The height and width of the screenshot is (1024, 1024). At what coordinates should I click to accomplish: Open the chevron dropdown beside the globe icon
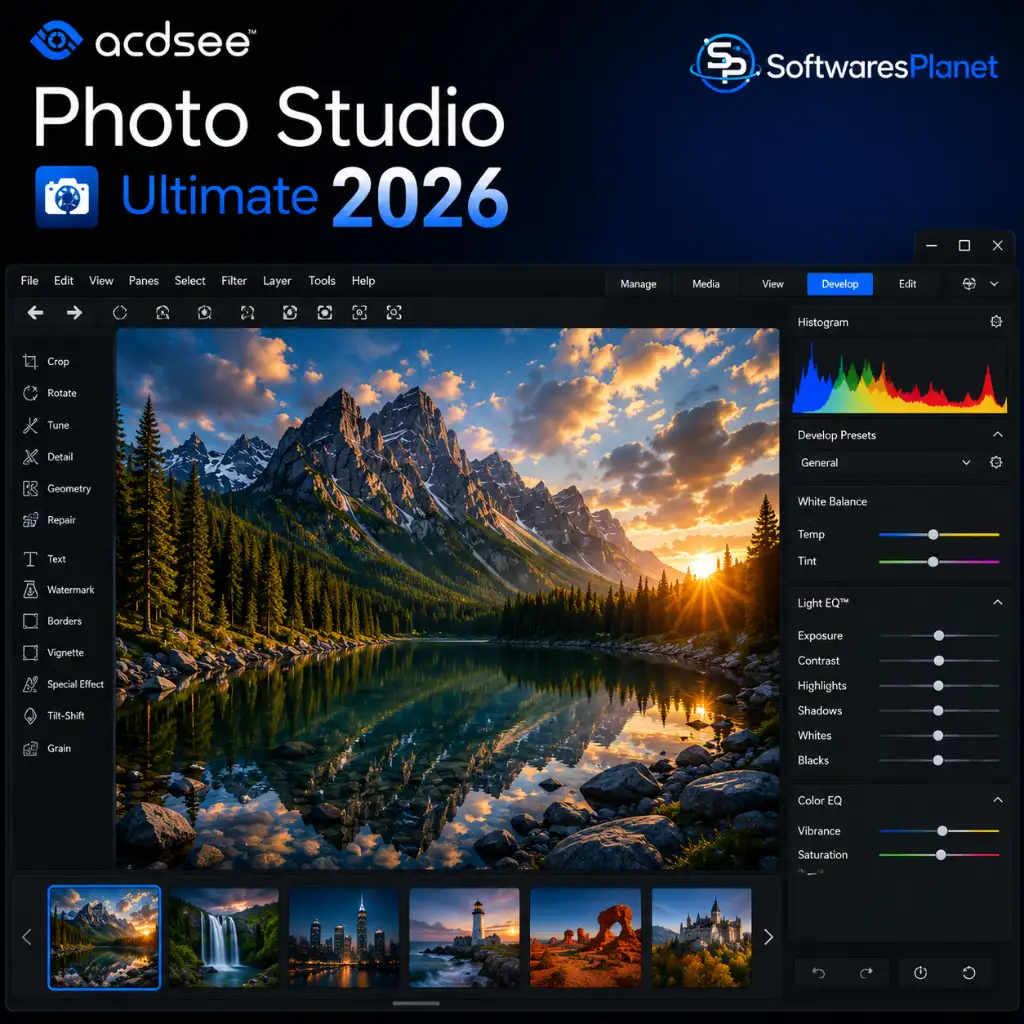click(994, 283)
